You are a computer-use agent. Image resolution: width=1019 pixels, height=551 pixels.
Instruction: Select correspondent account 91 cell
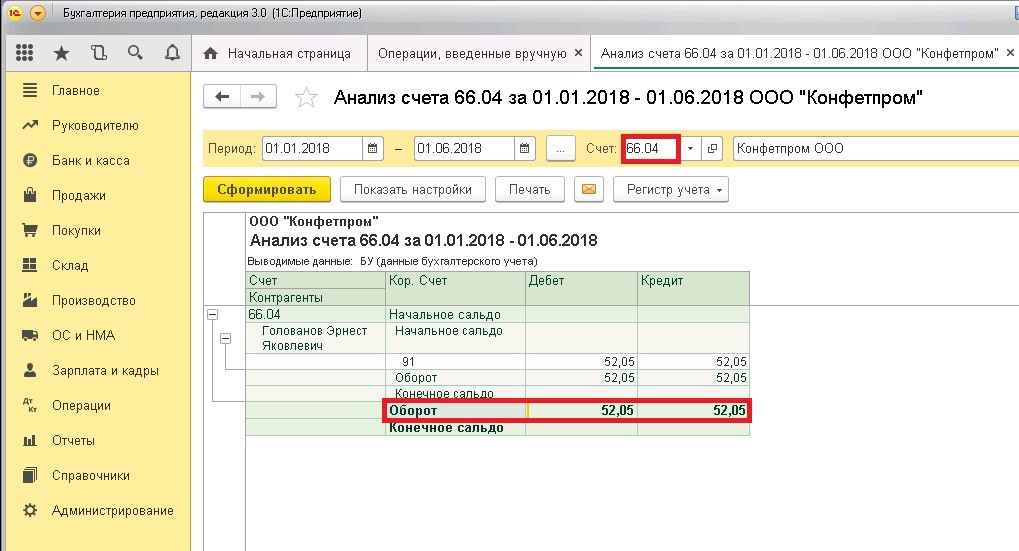pos(456,362)
